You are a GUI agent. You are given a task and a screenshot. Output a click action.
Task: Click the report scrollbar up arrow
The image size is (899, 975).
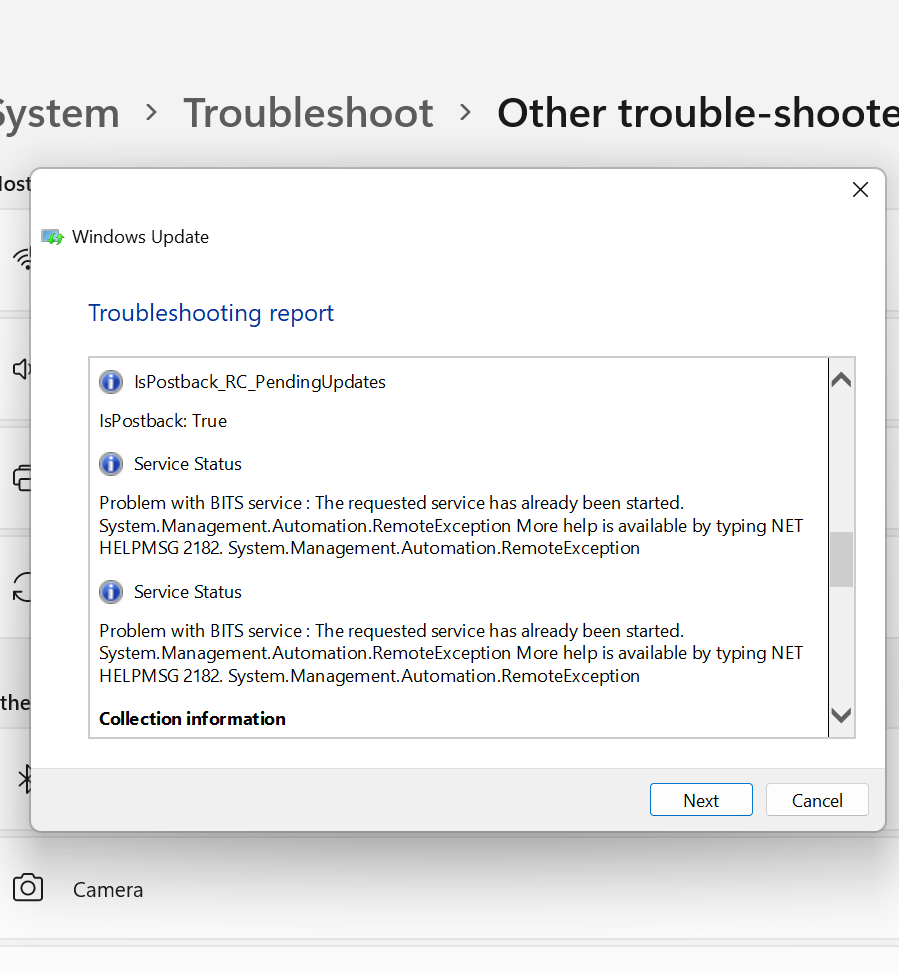tap(841, 379)
